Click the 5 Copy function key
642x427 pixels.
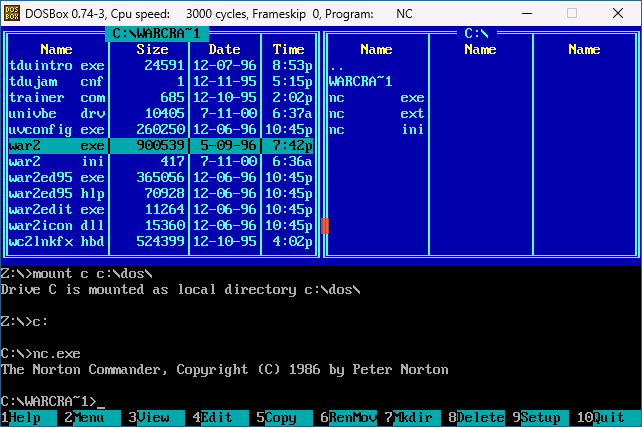pos(284,418)
